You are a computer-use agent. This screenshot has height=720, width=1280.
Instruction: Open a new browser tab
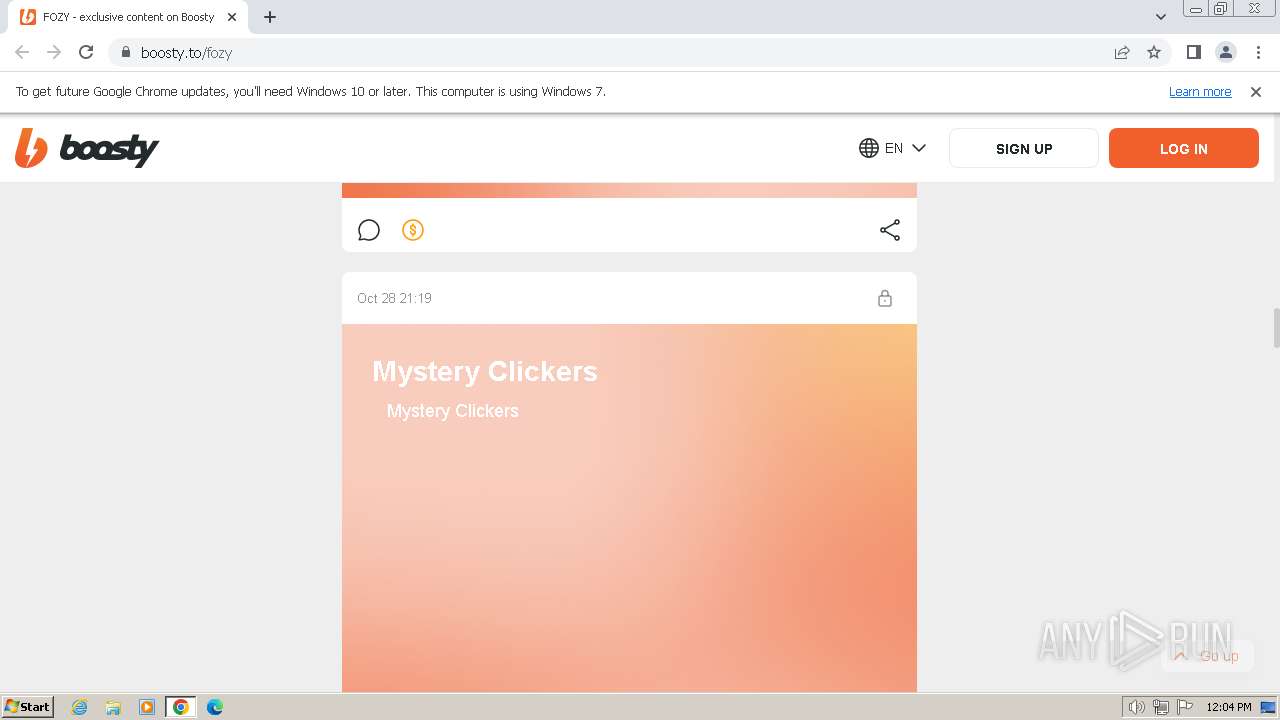[x=270, y=17]
